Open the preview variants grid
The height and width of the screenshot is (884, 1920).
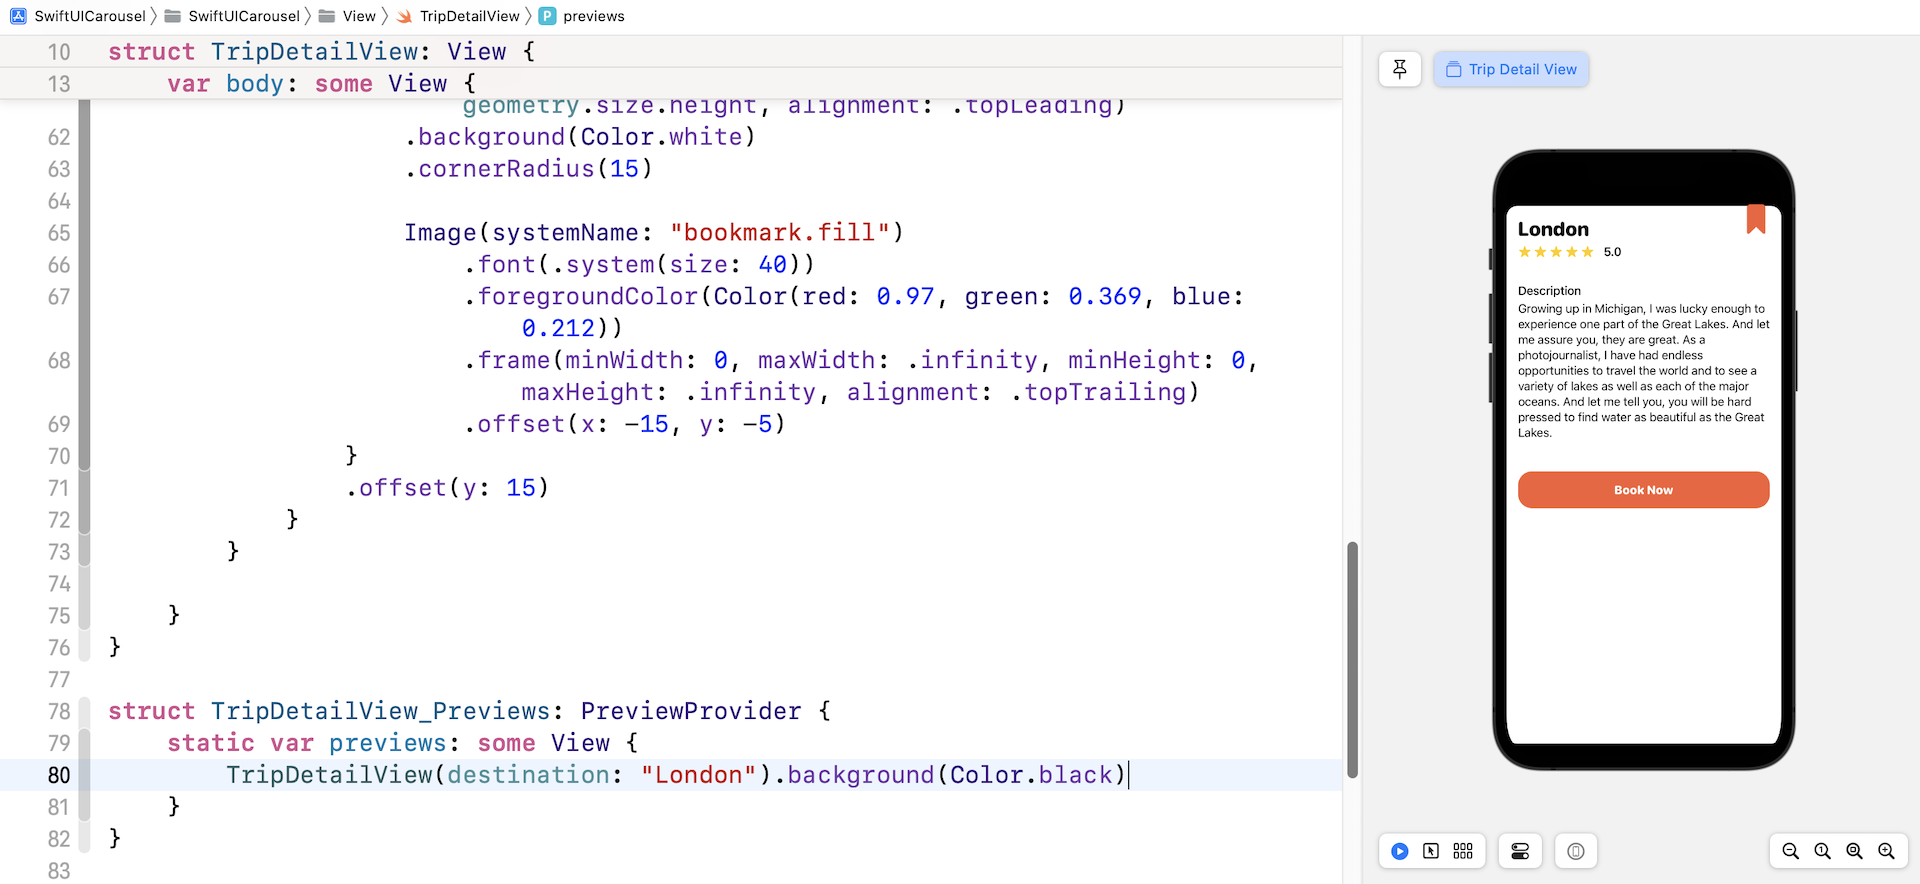click(1463, 851)
